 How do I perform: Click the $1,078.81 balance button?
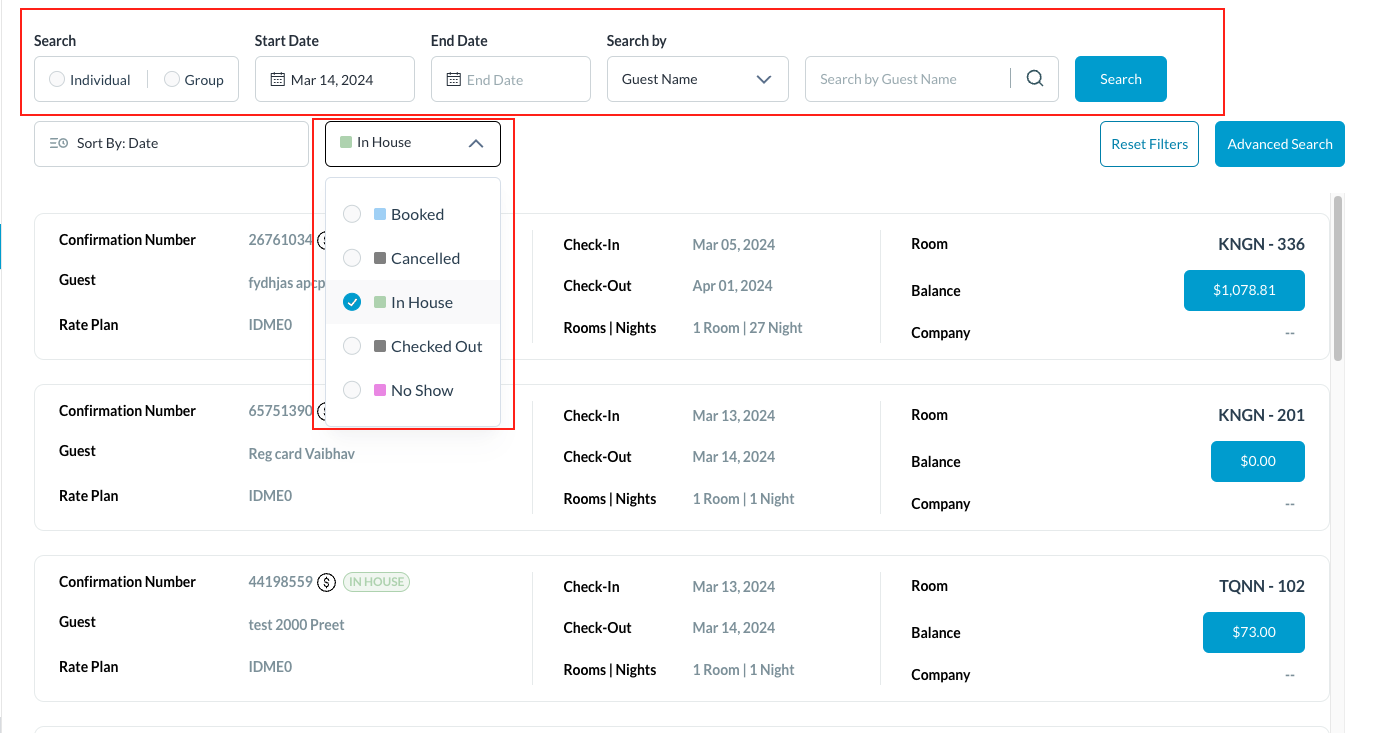[1244, 290]
